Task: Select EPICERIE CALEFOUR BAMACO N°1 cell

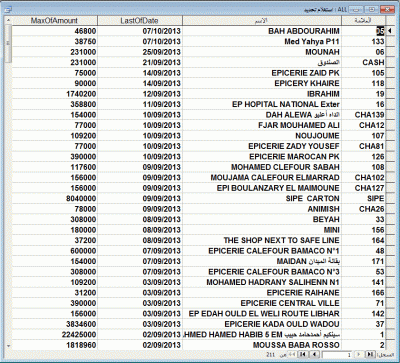Action: (262, 251)
